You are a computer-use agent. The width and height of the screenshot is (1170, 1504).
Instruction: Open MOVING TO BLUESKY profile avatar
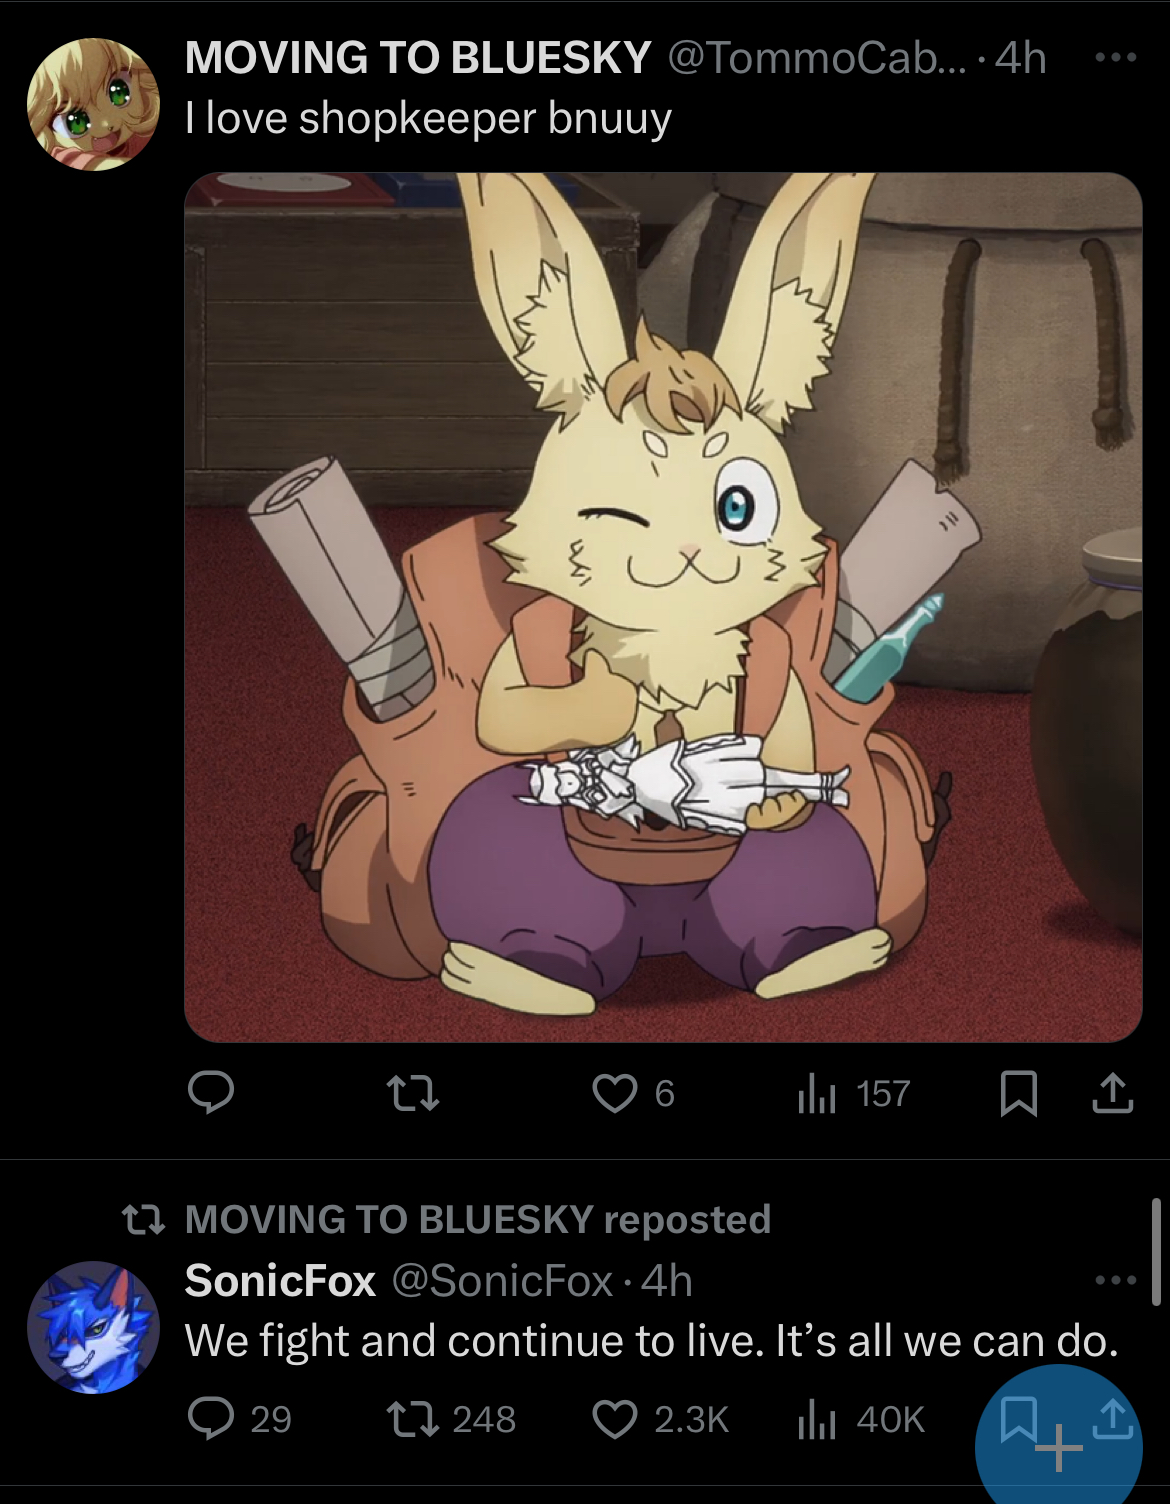pos(92,104)
